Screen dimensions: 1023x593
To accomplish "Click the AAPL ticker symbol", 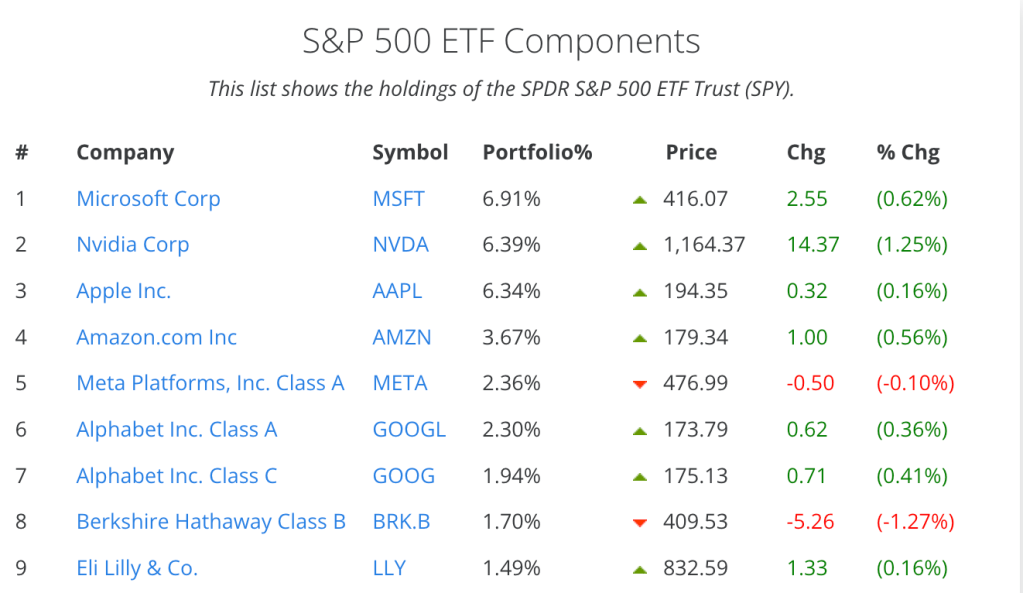I will point(397,291).
